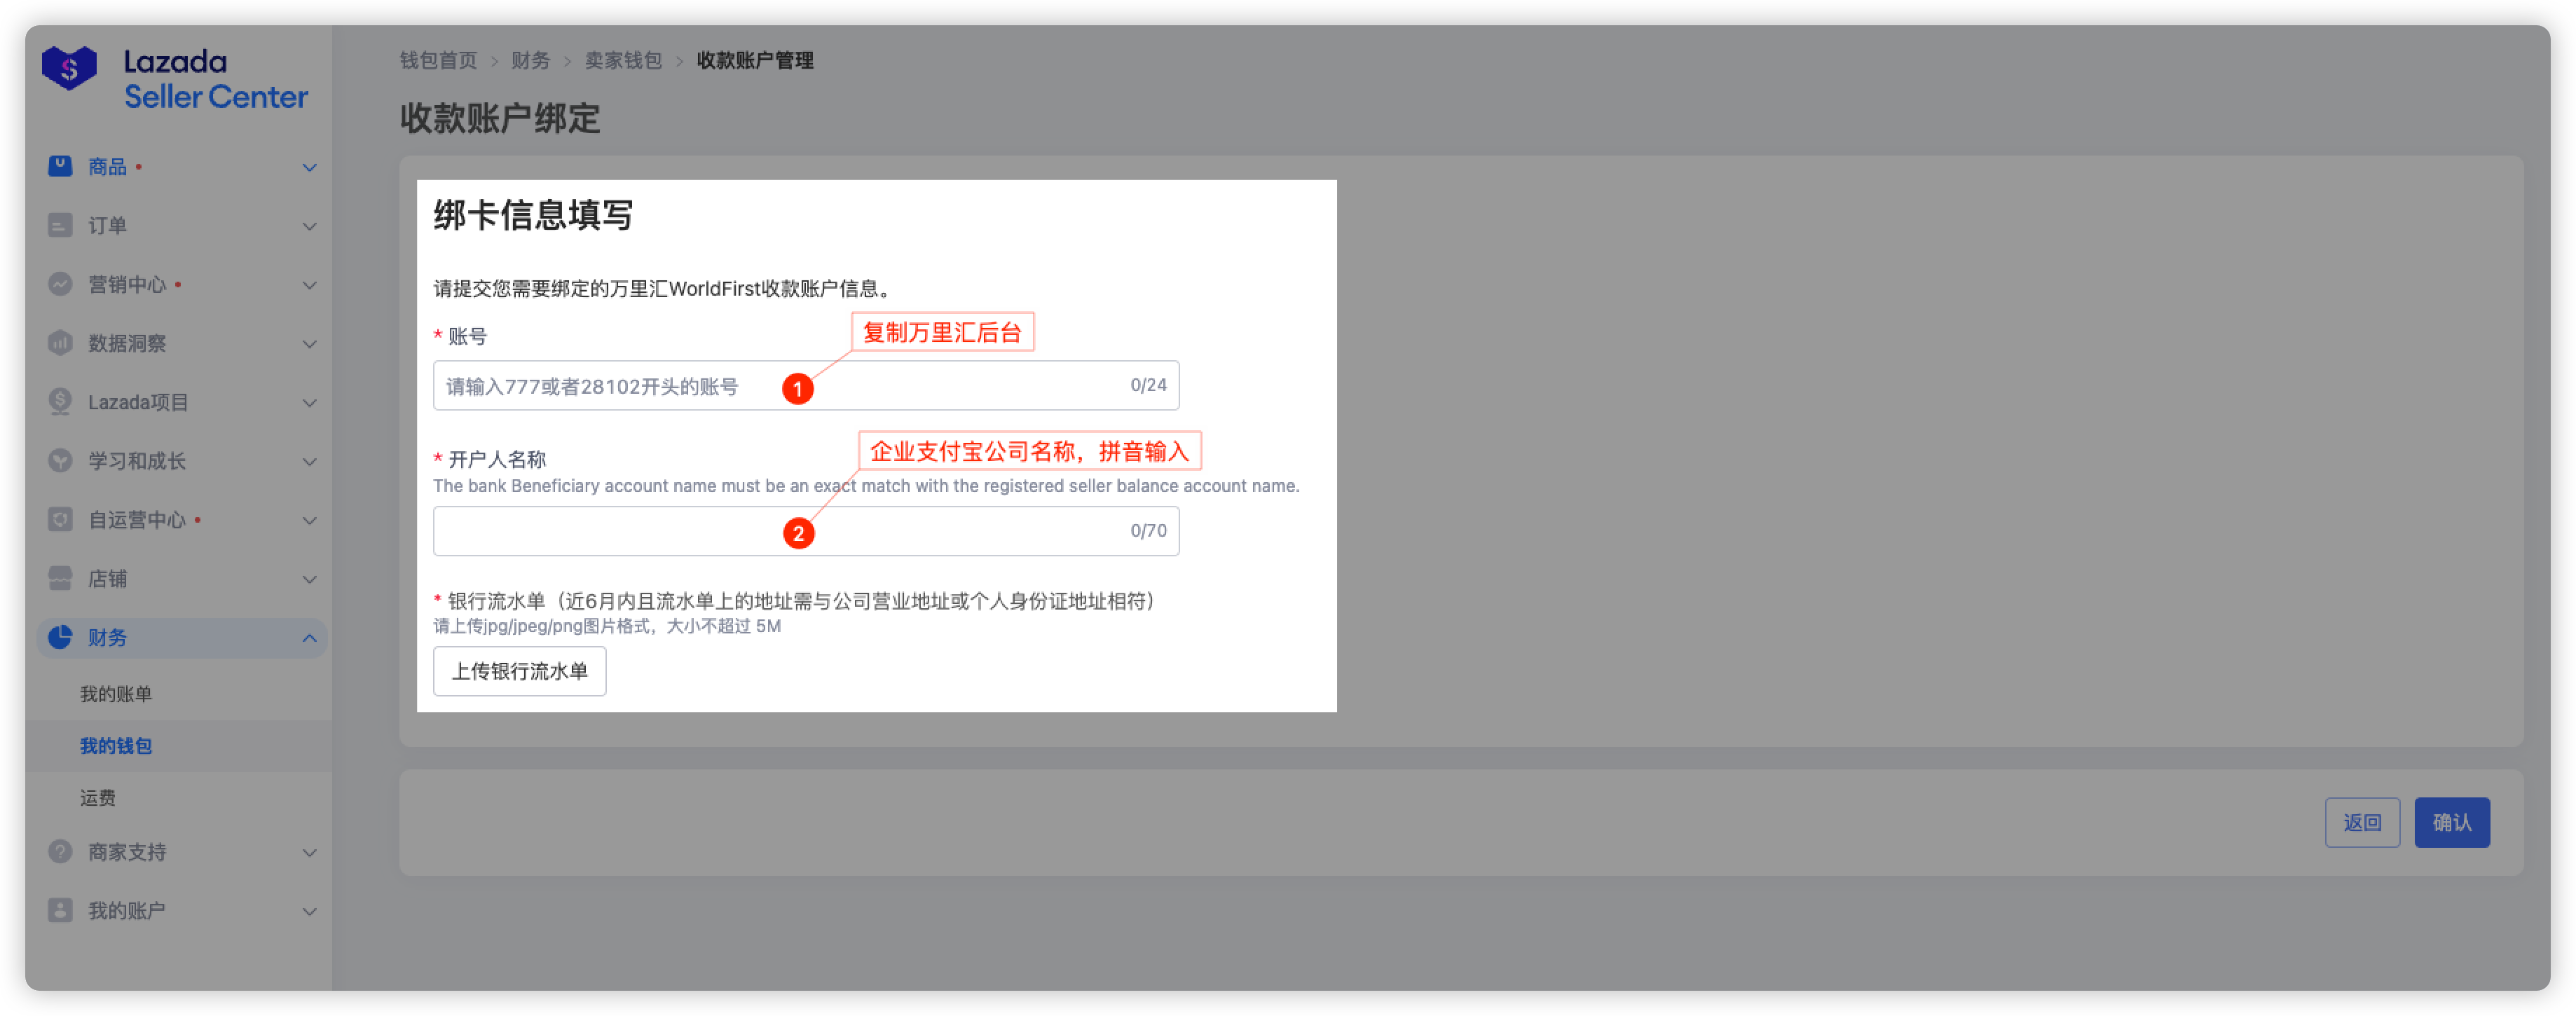Click the Lazada Seller Center logo
This screenshot has height=1016, width=2576.
coord(174,78)
